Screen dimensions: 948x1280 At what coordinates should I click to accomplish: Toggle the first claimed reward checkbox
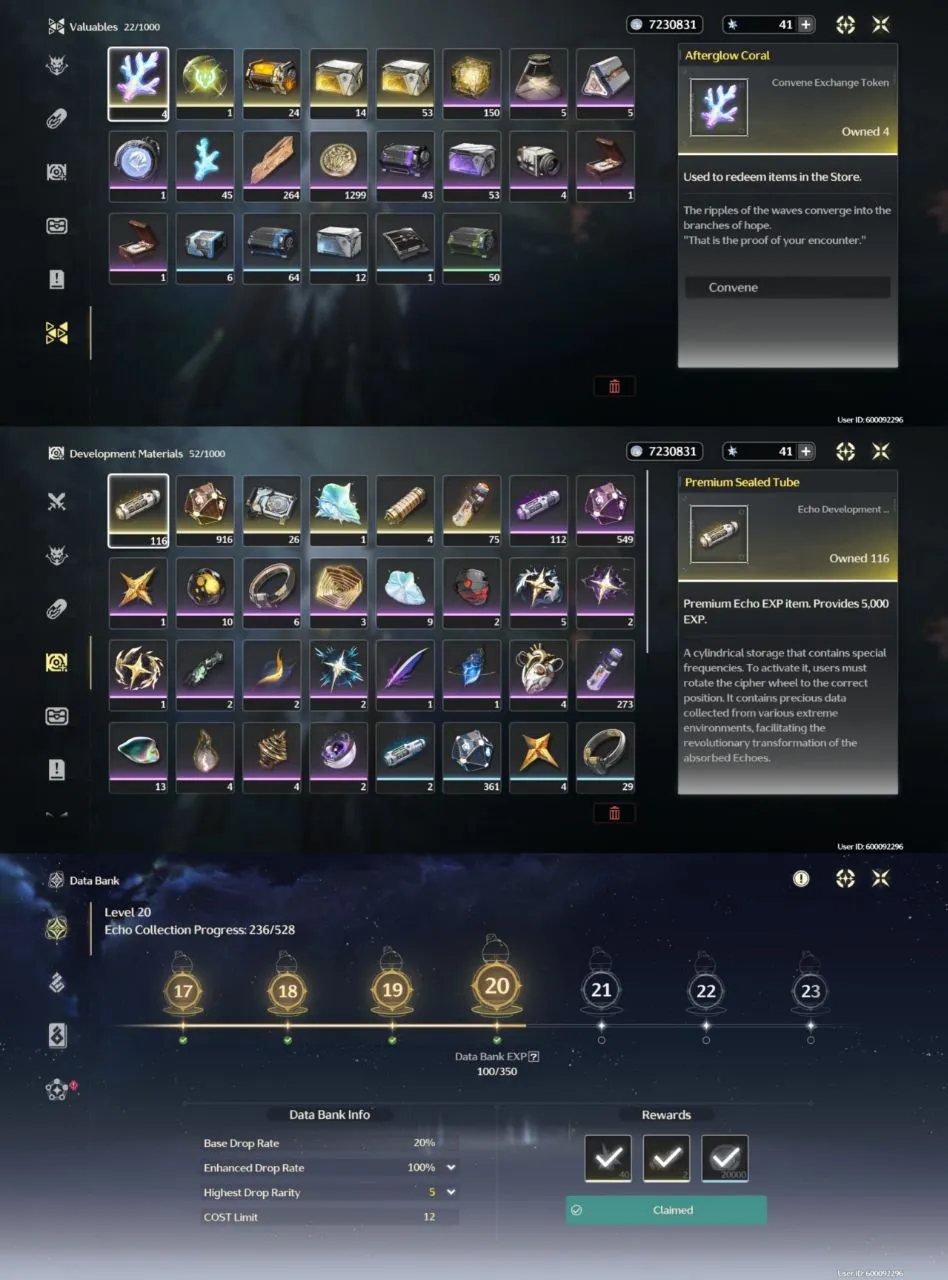point(608,1158)
